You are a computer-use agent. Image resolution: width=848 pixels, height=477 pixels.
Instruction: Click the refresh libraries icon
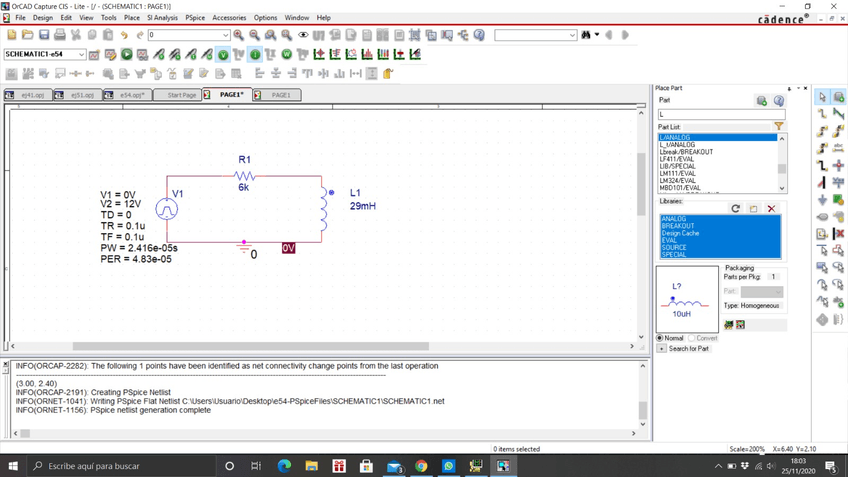[x=736, y=208]
